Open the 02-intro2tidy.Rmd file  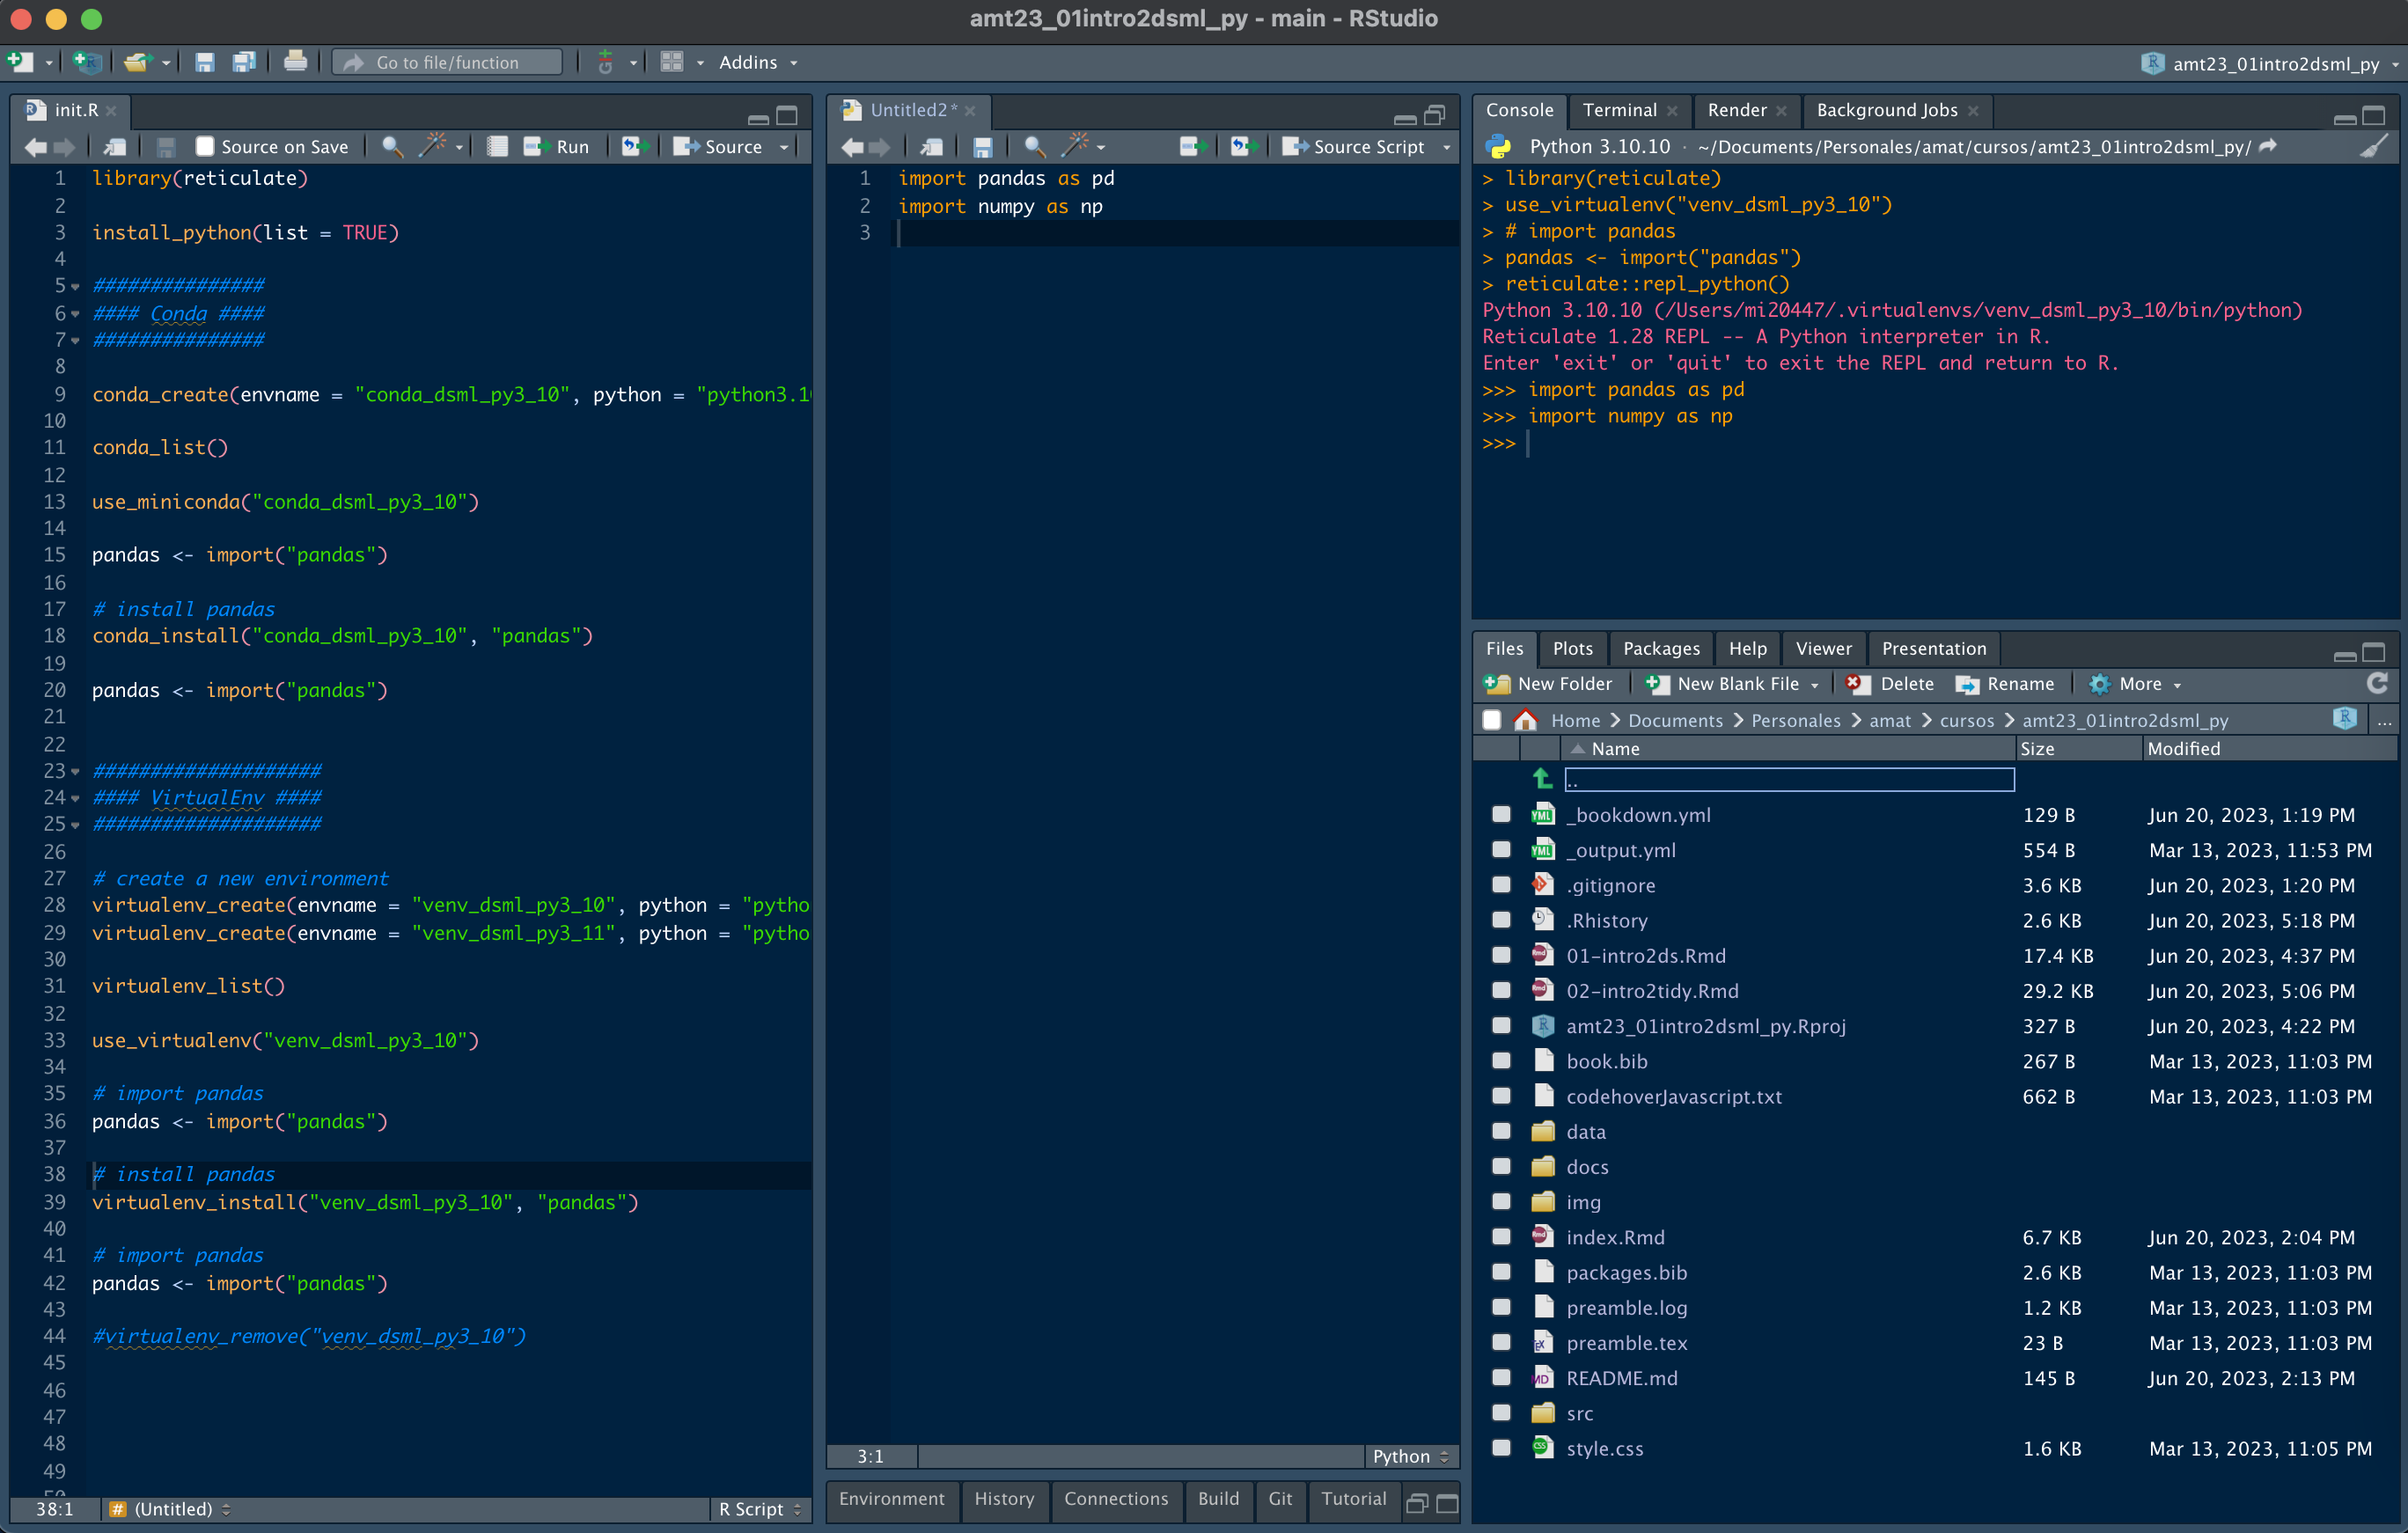(x=1652, y=990)
